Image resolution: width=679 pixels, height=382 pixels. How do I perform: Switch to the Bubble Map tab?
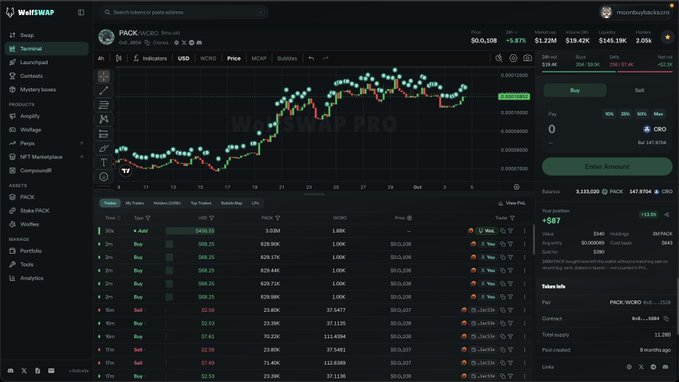pos(232,203)
